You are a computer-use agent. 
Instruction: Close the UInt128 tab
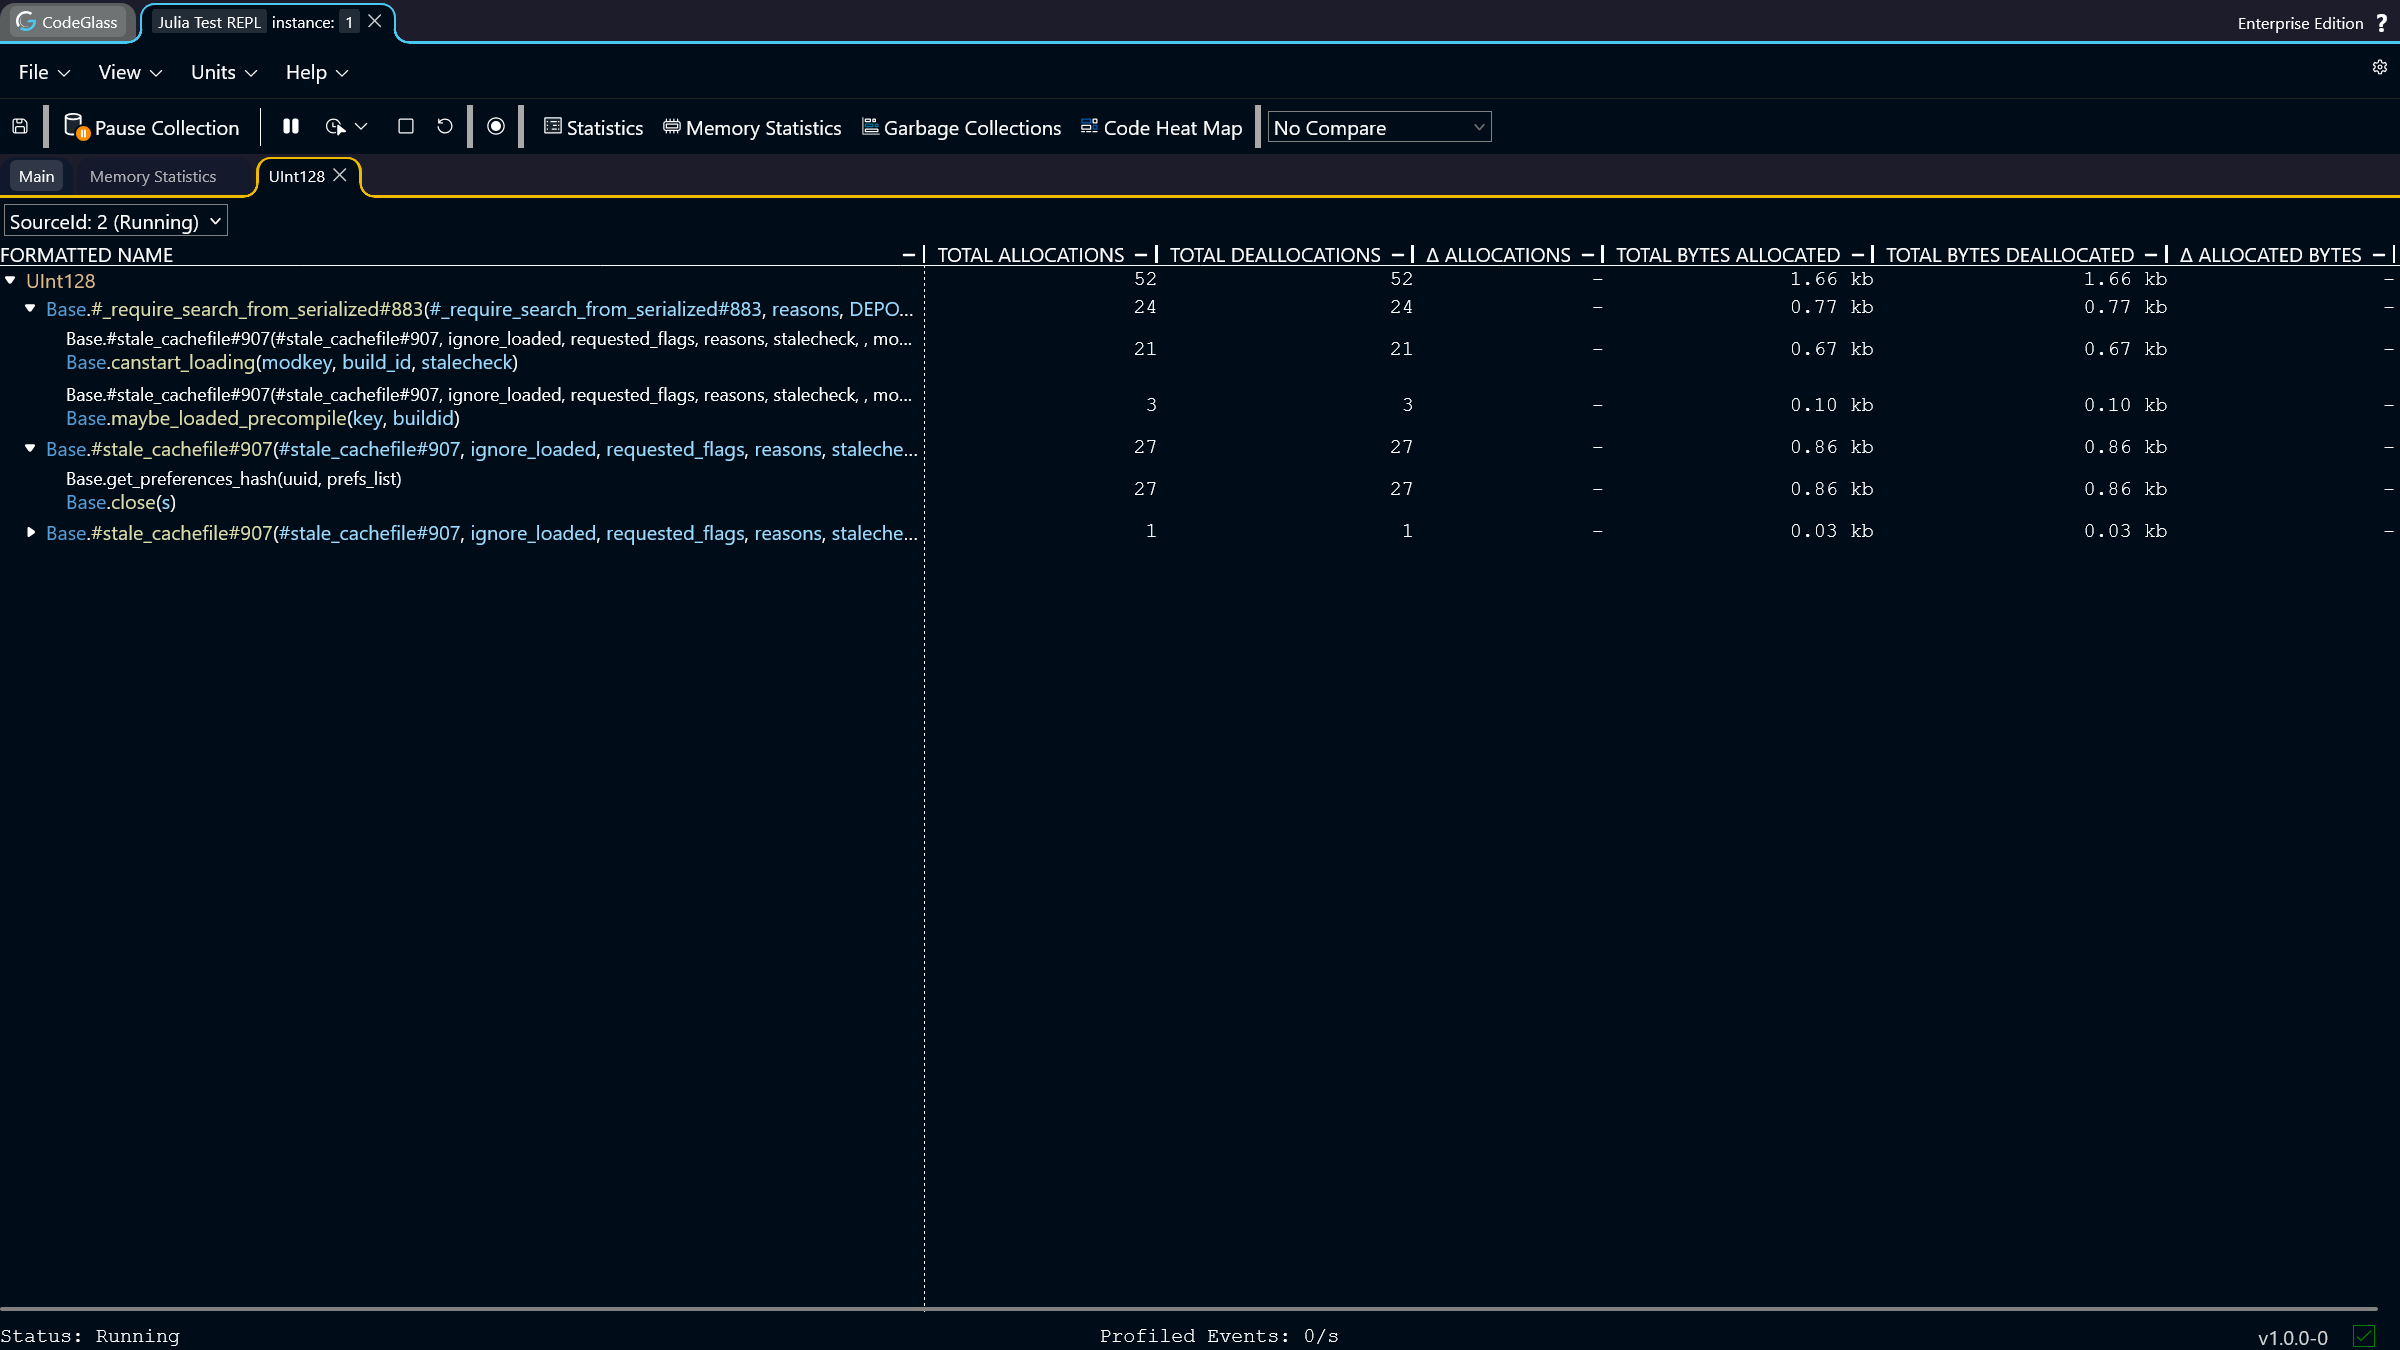(340, 175)
